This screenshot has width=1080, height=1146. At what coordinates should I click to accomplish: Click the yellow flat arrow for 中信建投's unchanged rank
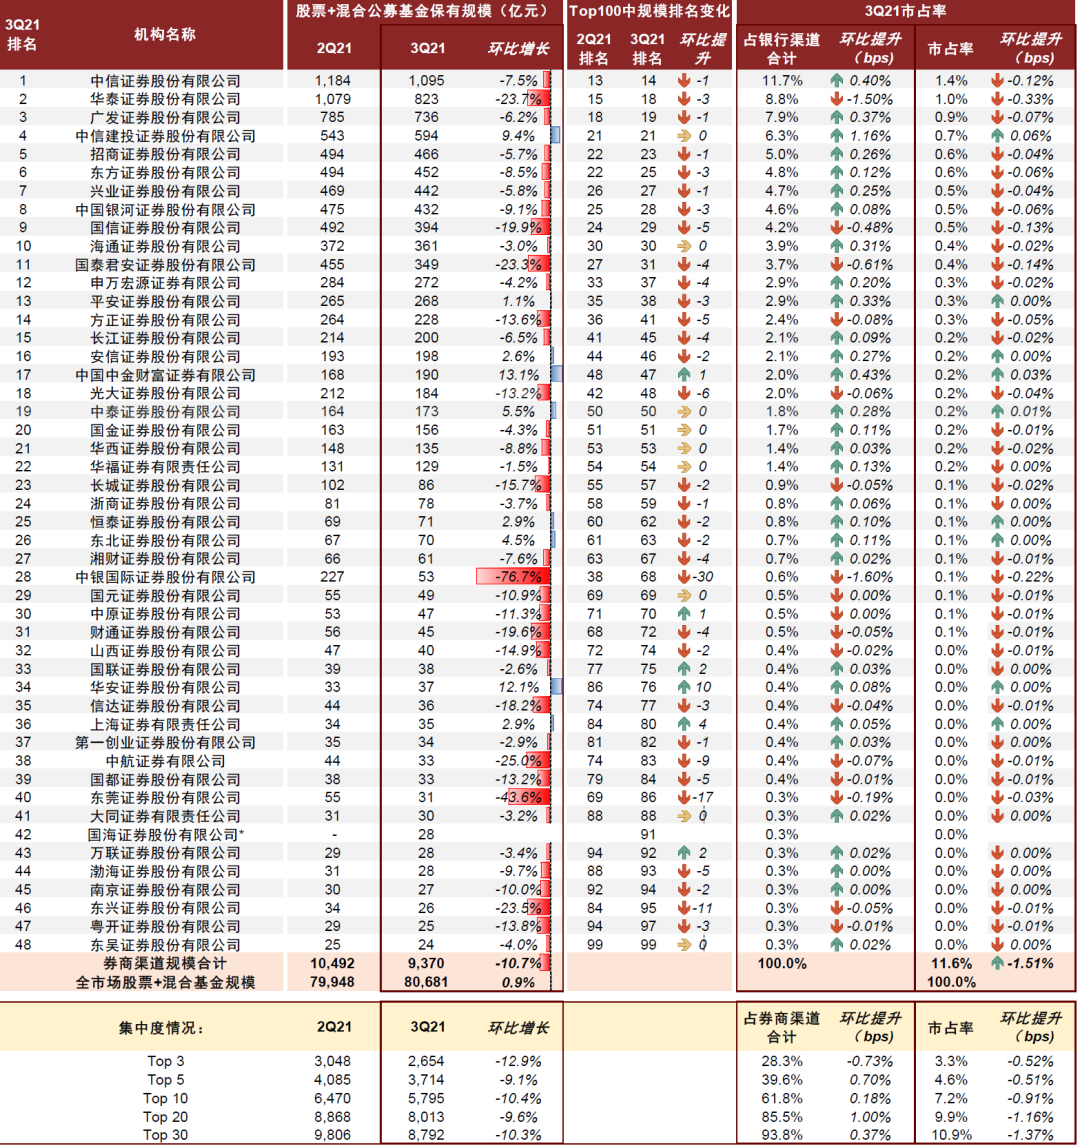tap(684, 133)
